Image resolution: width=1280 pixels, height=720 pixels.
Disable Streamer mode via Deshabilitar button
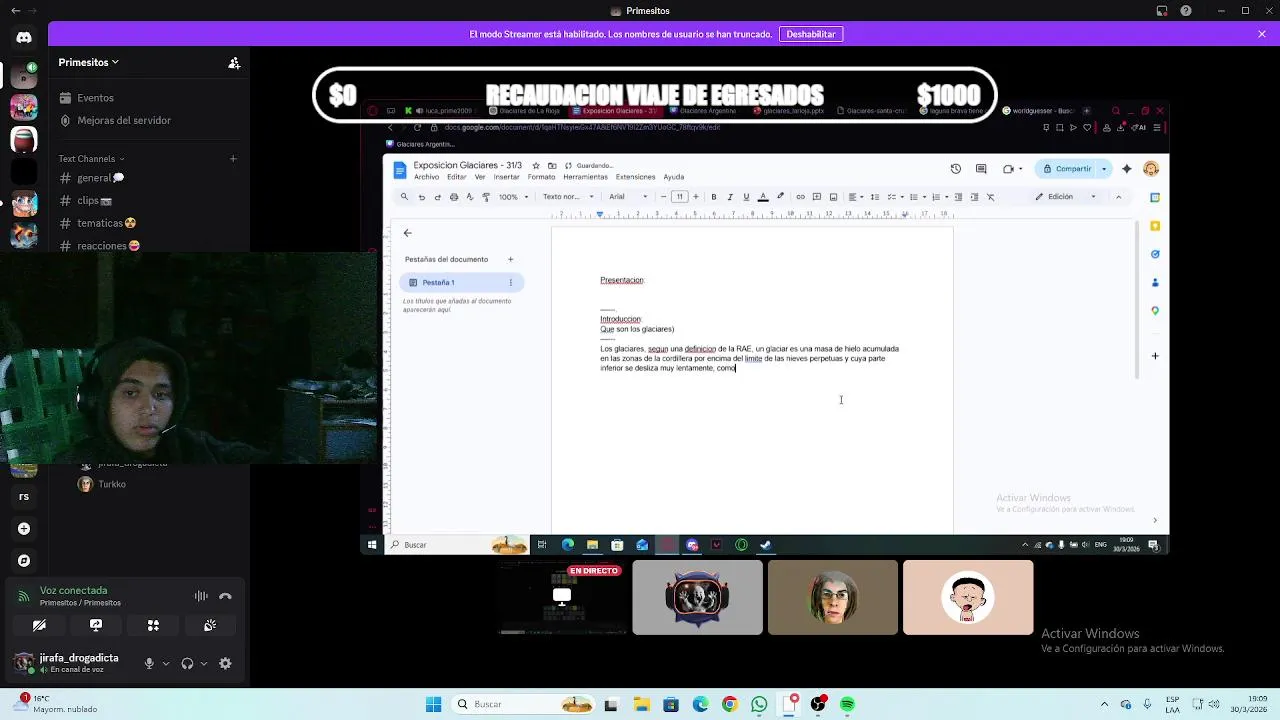pos(811,34)
